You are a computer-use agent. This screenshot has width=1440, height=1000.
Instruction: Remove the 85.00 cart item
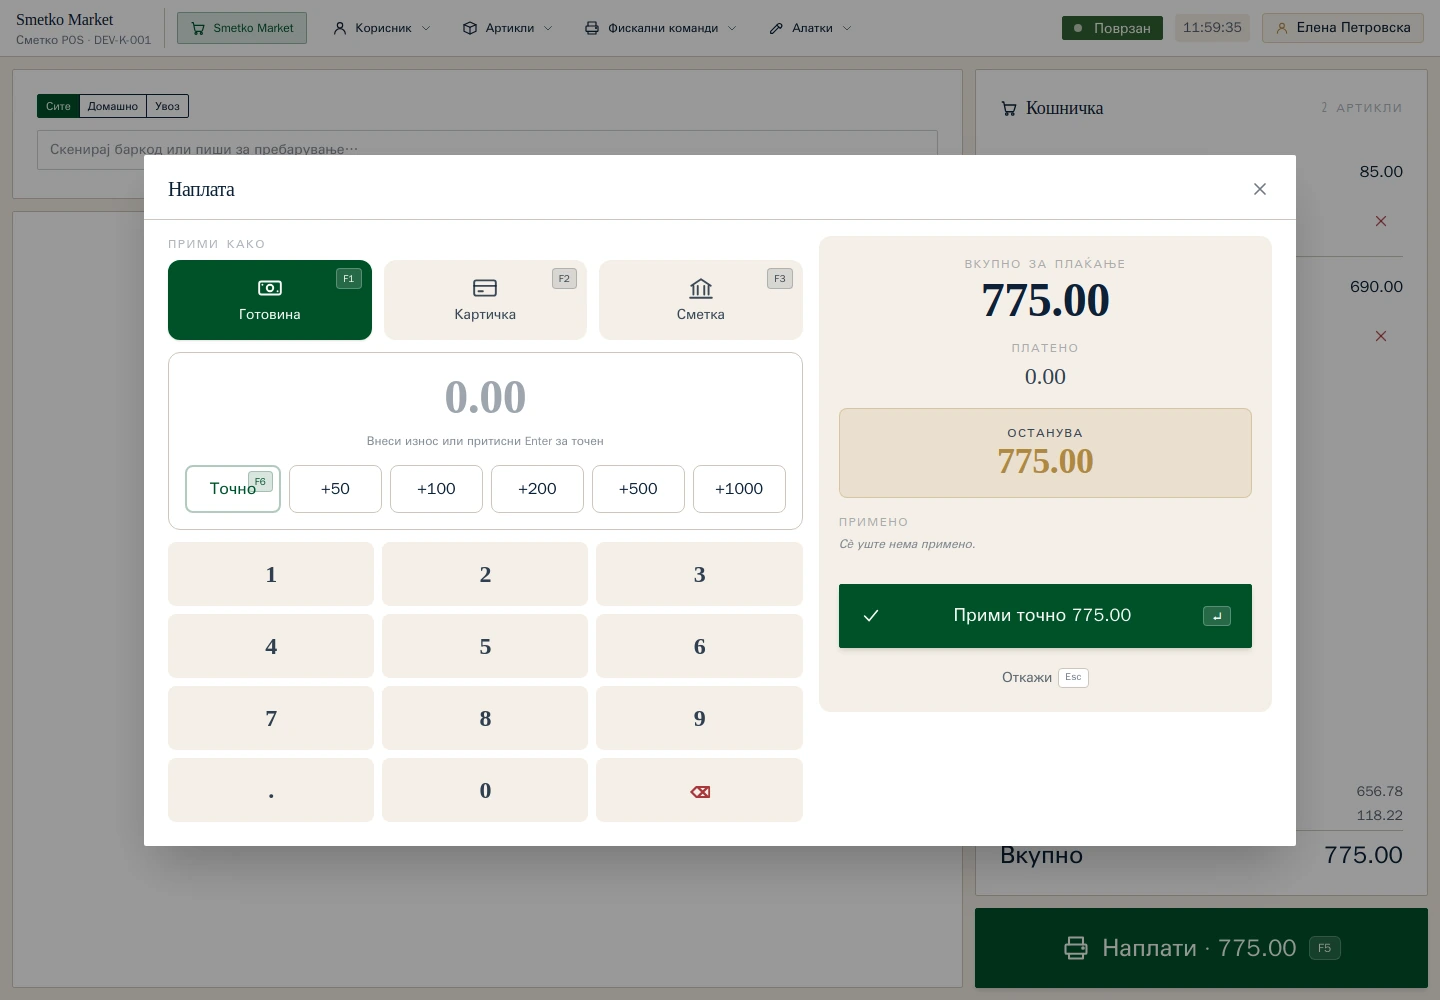1381,221
